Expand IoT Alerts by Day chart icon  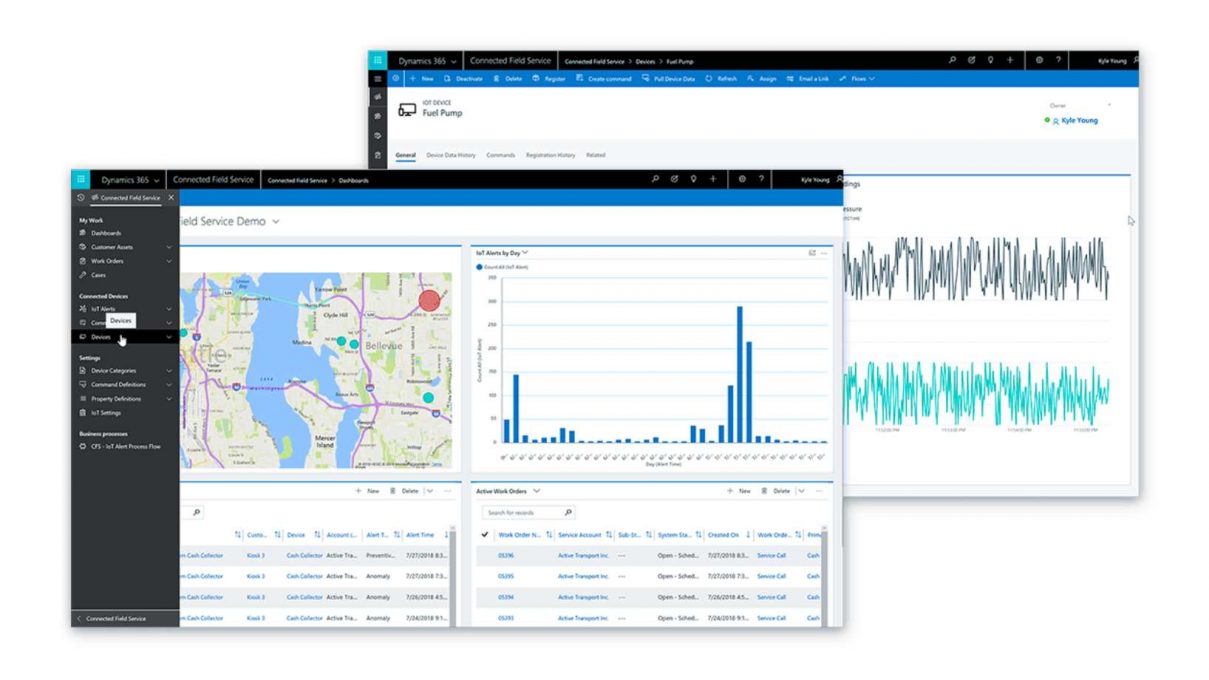click(812, 253)
